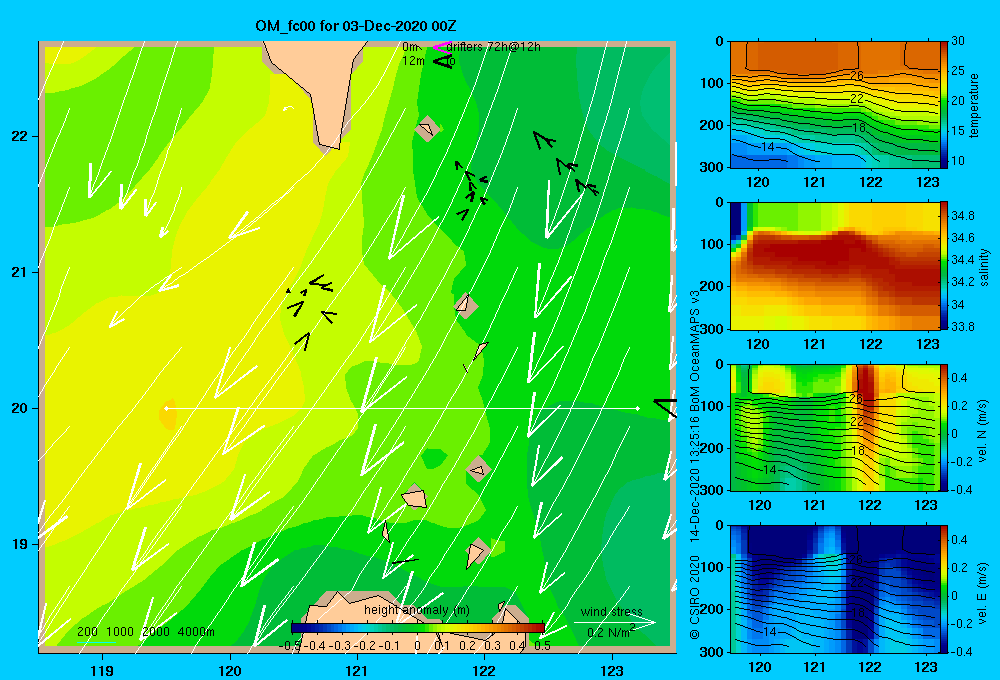
Task: Click latitude label 21 on map axis
Action: [x=19, y=272]
